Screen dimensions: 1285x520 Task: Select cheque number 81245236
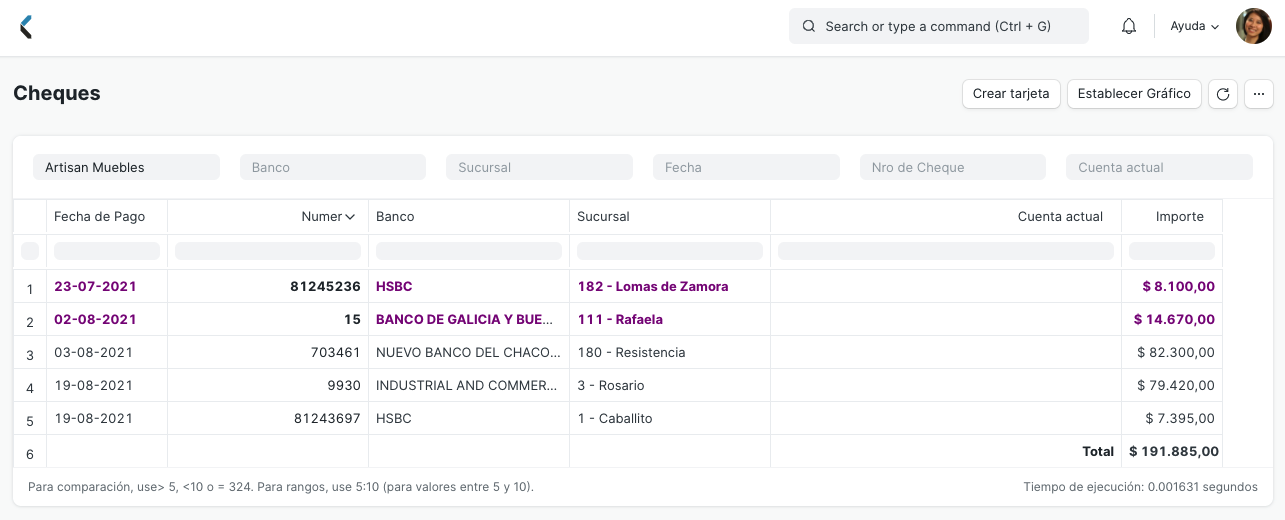268,287
